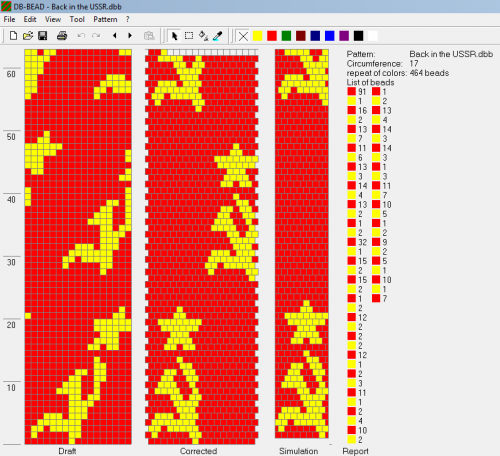Pick the eyedropper color tool

pos(218,36)
